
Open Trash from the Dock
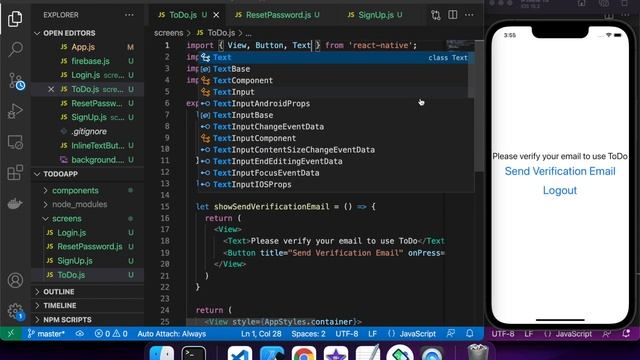pyautogui.click(x=477, y=353)
